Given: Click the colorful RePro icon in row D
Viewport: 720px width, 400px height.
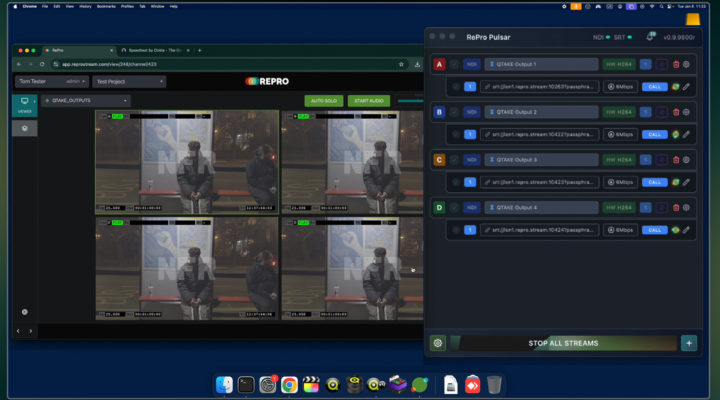Looking at the screenshot, I should click(675, 230).
